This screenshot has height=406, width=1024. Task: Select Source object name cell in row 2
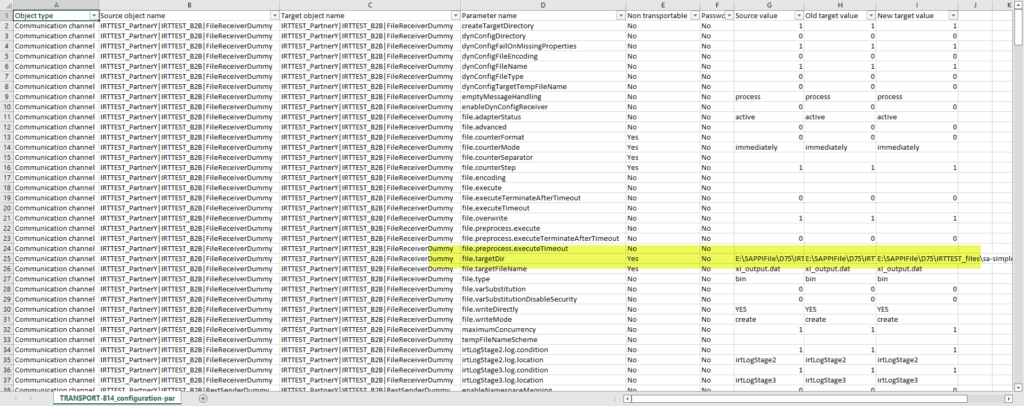tap(189, 25)
